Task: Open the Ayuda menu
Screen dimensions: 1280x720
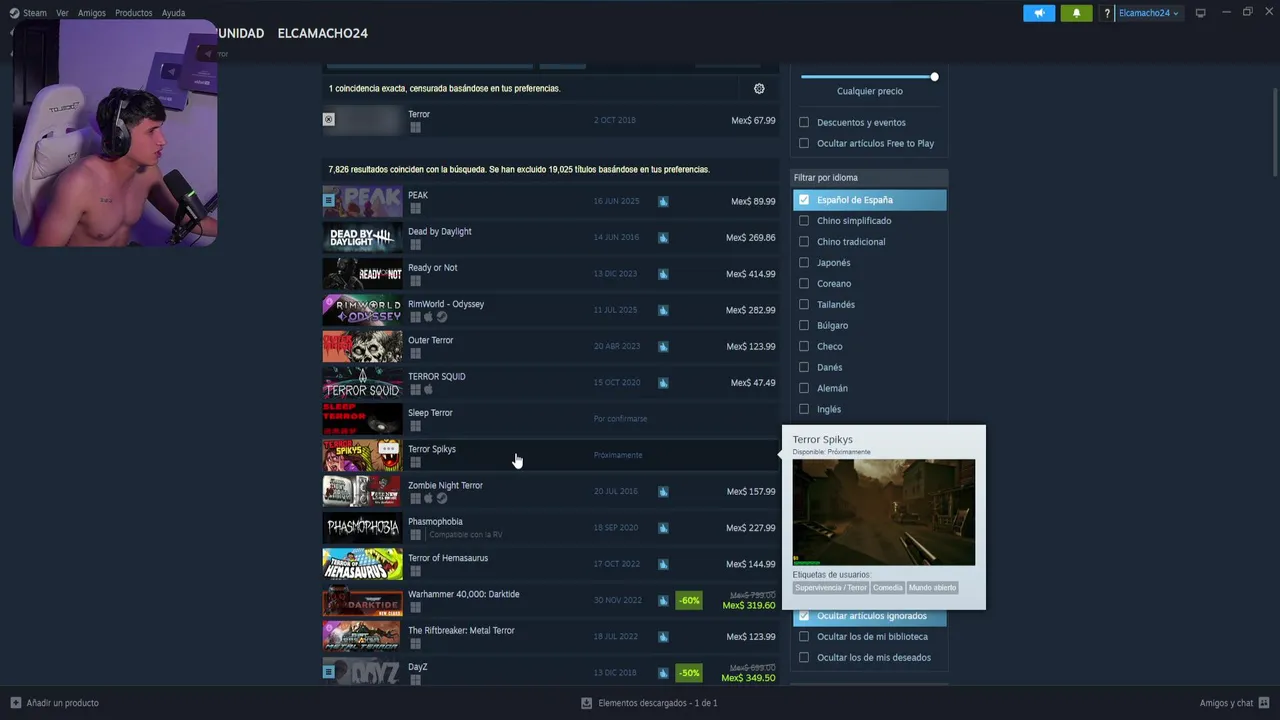Action: tap(173, 13)
